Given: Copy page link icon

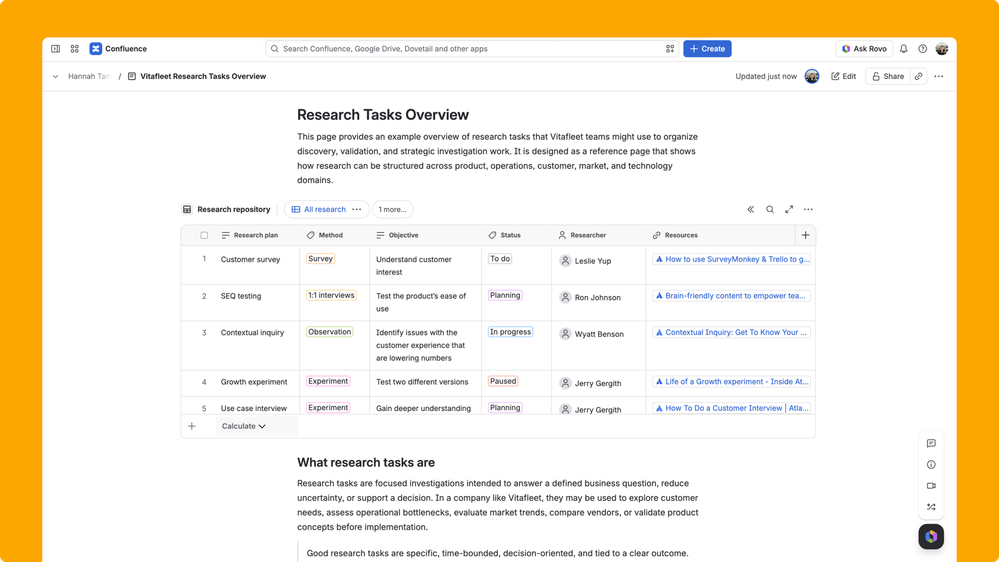Looking at the screenshot, I should (x=919, y=76).
